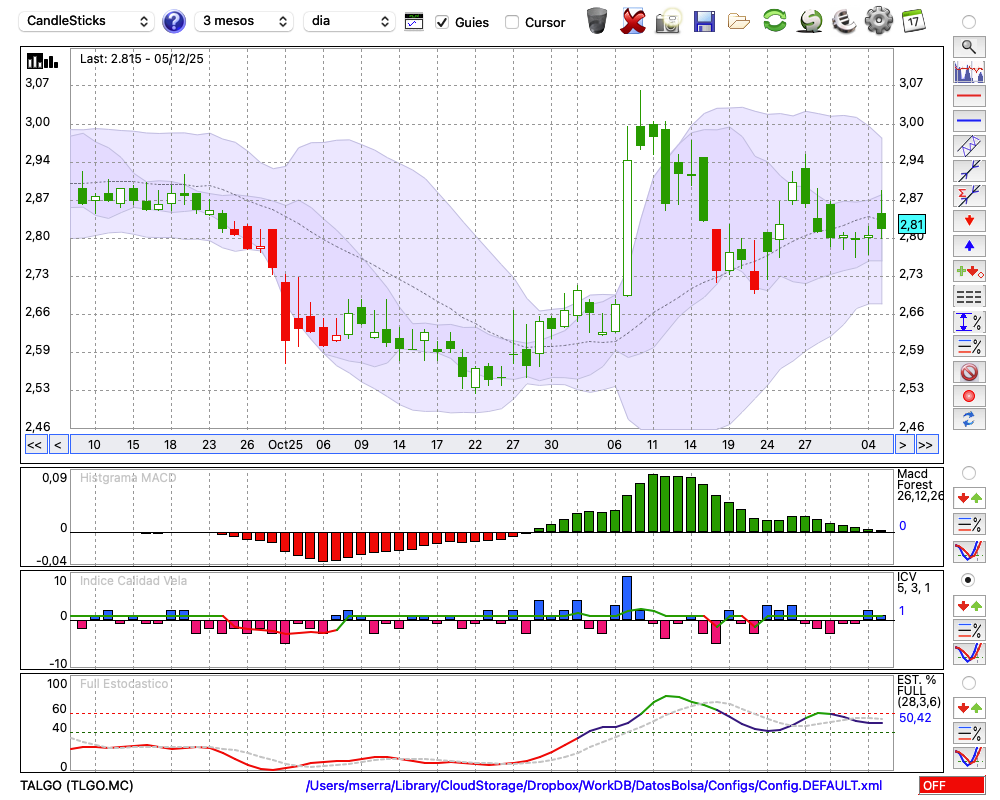The height and width of the screenshot is (800, 1000).
Task: Choose the parallel channel drawing tool
Action: coord(968,146)
